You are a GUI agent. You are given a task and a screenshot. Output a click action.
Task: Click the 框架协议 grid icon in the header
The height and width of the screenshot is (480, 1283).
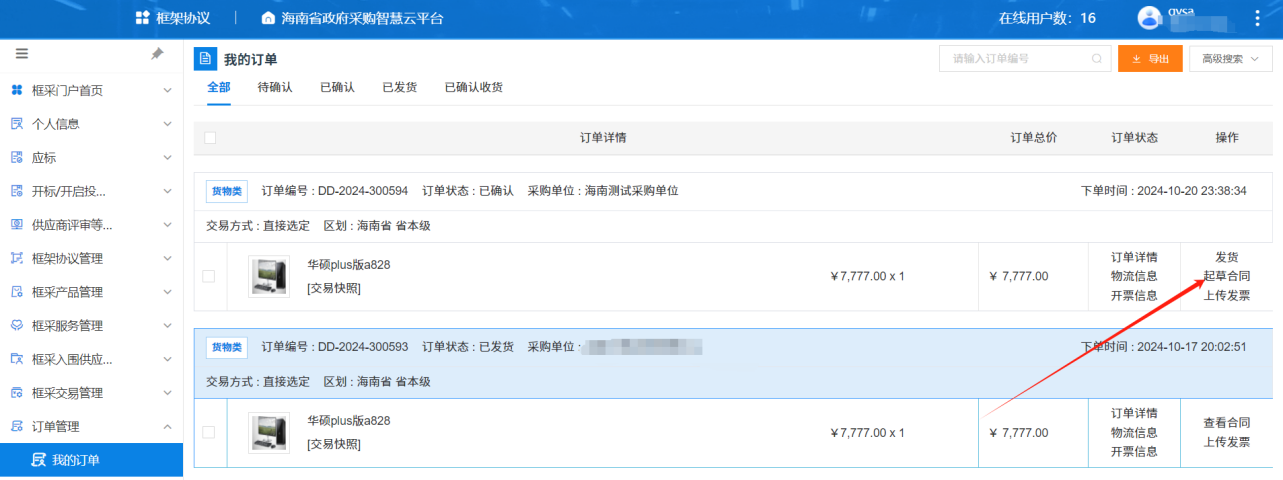click(x=142, y=18)
